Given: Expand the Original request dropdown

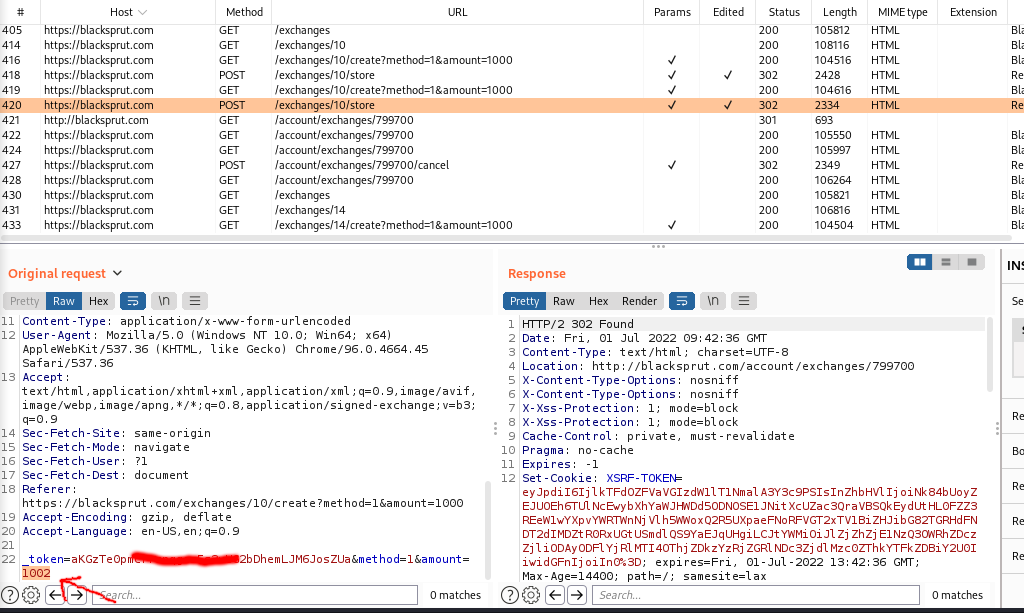Looking at the screenshot, I should click(x=118, y=273).
